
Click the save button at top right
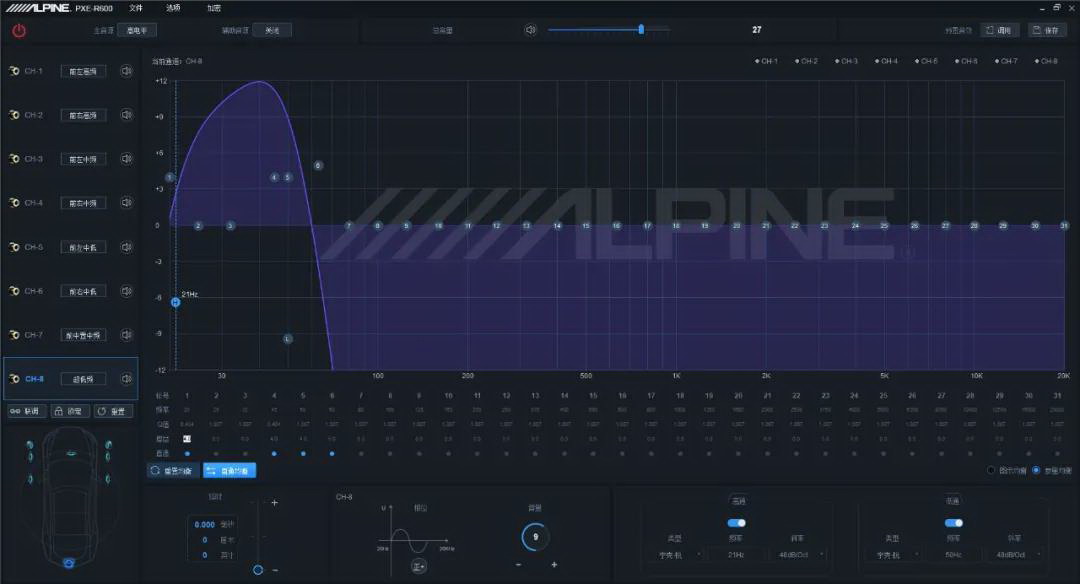coord(1047,30)
